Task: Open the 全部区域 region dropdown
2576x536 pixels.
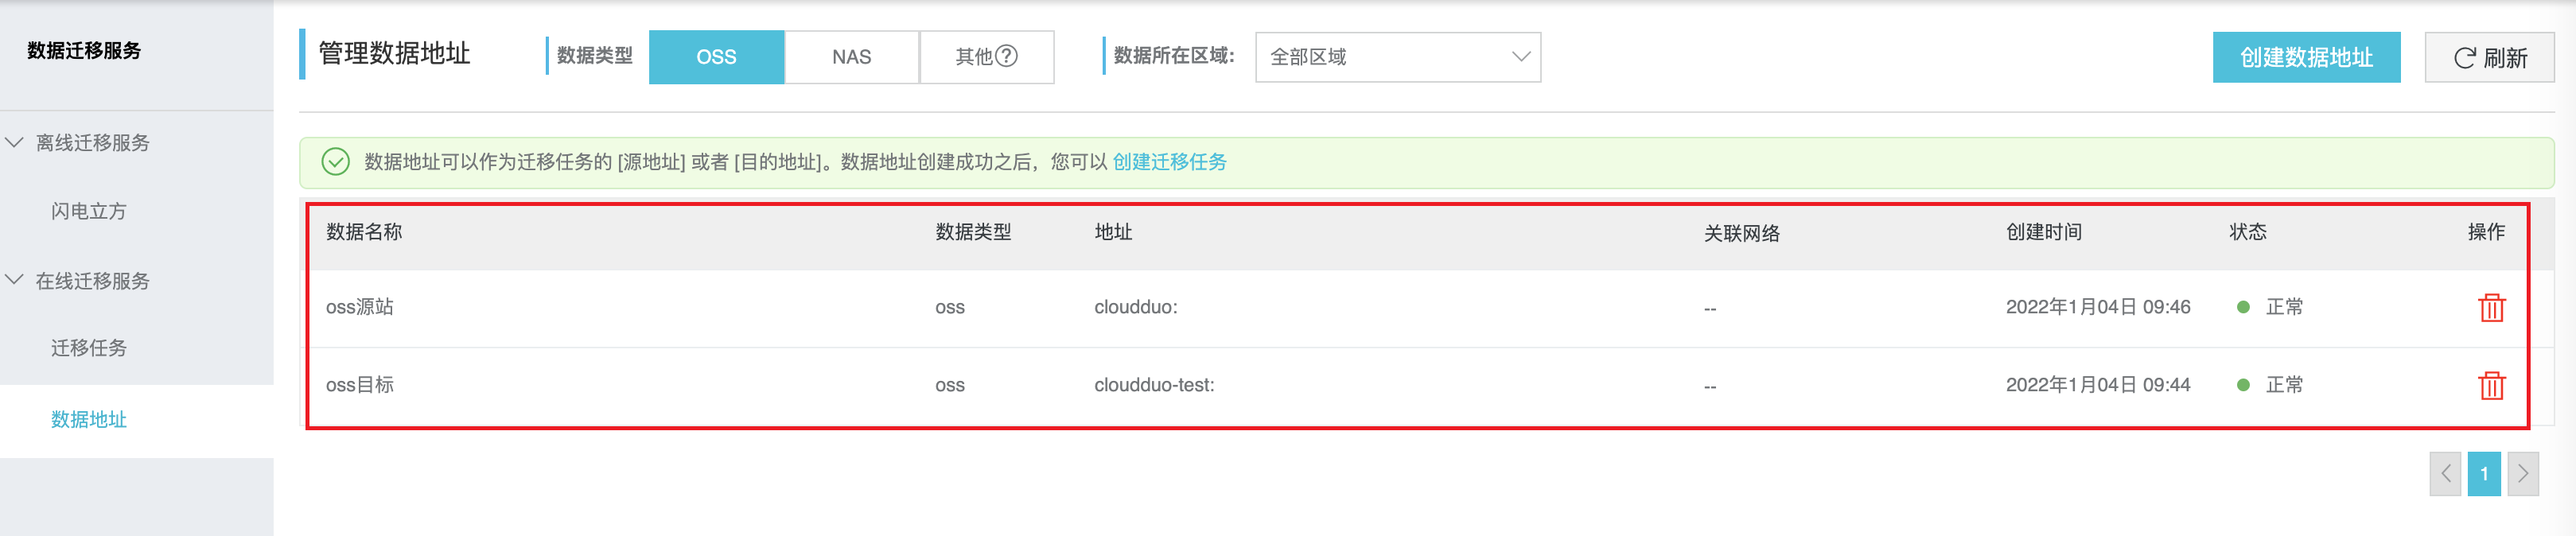Action: click(x=1397, y=57)
